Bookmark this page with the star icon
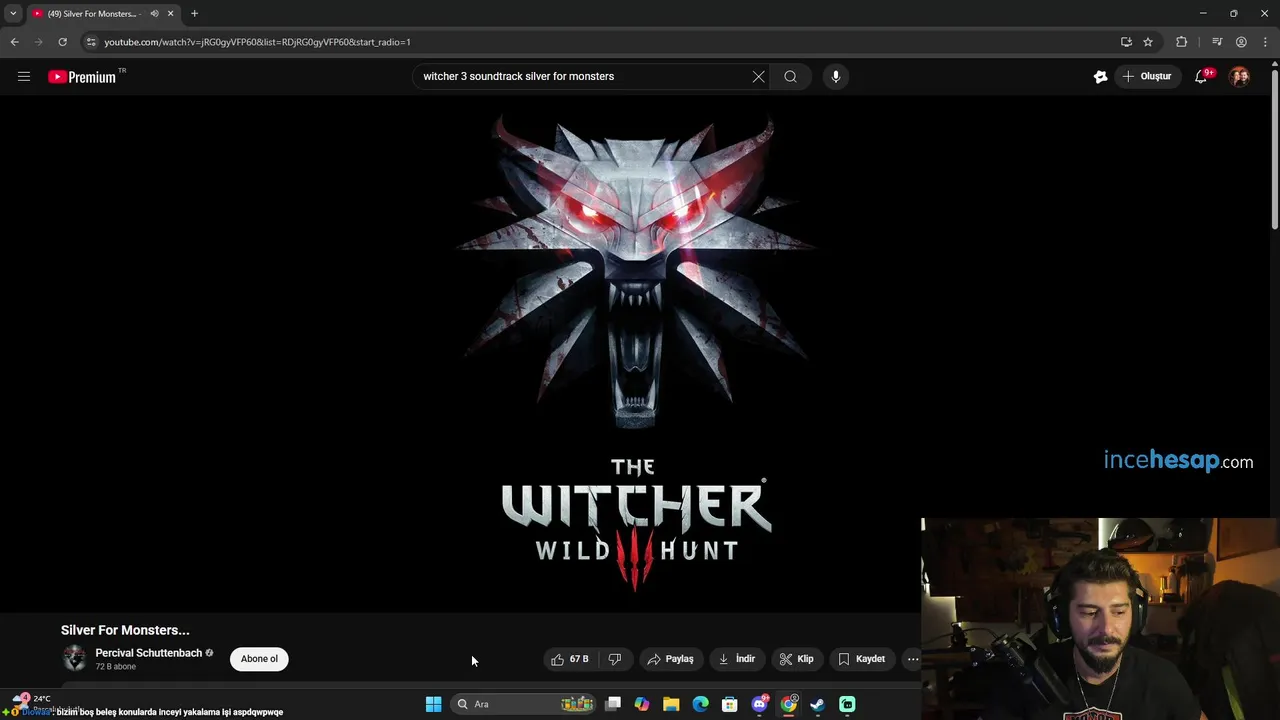1280x720 pixels. coord(1148,42)
